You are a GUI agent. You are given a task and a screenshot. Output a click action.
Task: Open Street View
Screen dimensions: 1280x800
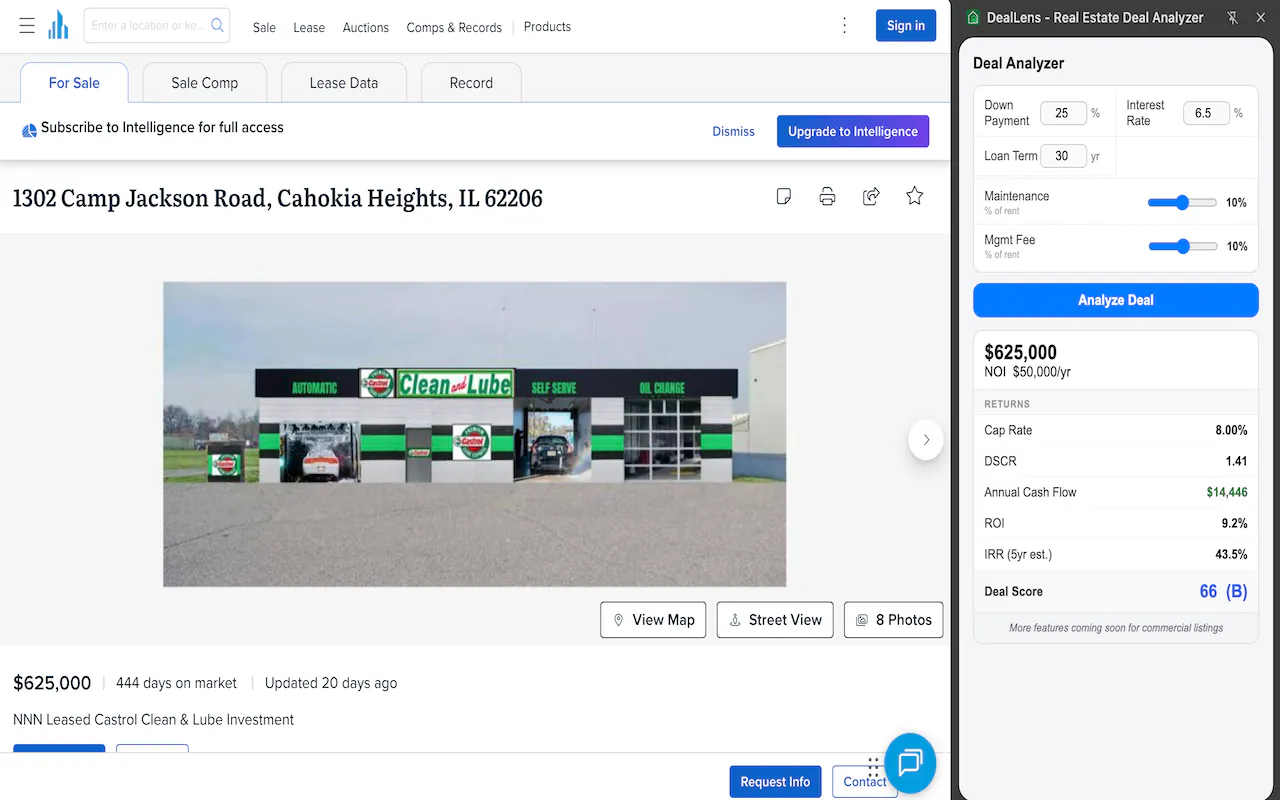click(x=775, y=620)
